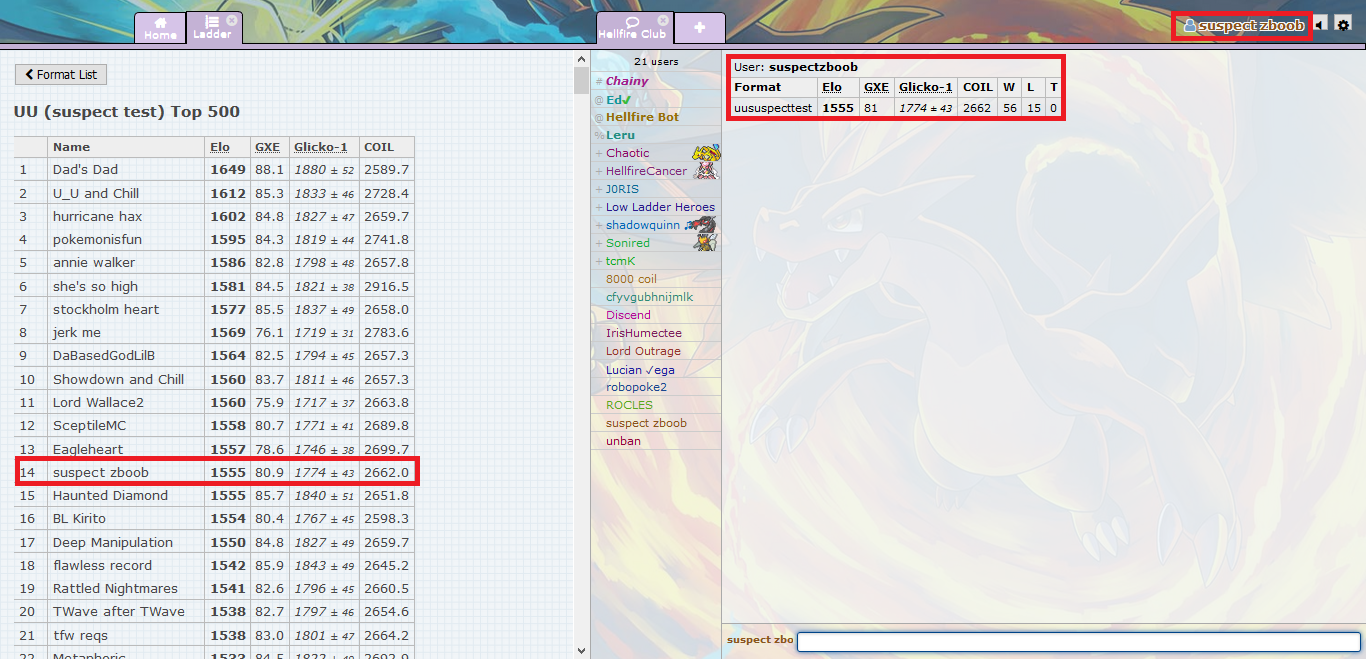Image resolution: width=1366 pixels, height=659 pixels.
Task: Close the Ladder tab
Action: (232, 20)
